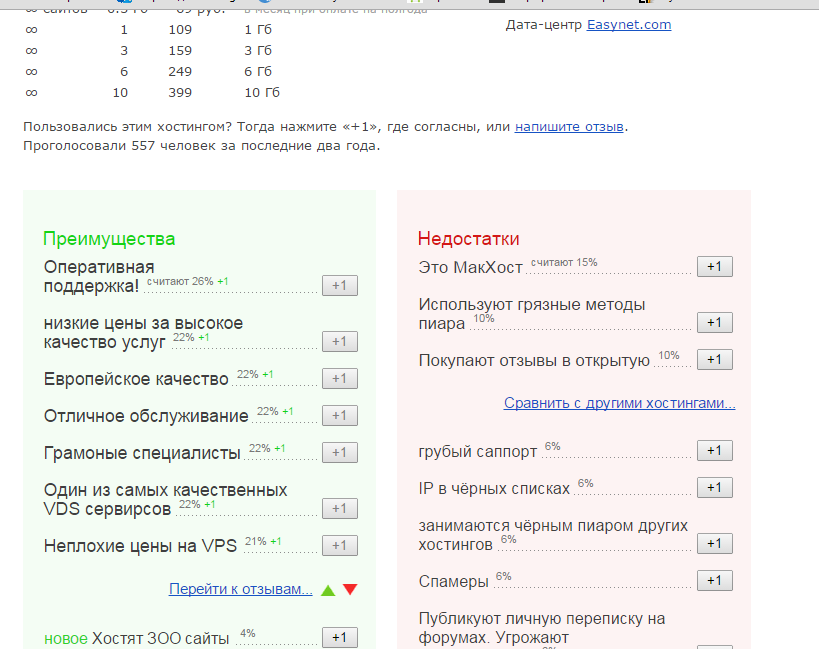Vote +1 for 'занимаются чёрным пиаром других хостингов'
This screenshot has height=649, width=819.
point(715,544)
